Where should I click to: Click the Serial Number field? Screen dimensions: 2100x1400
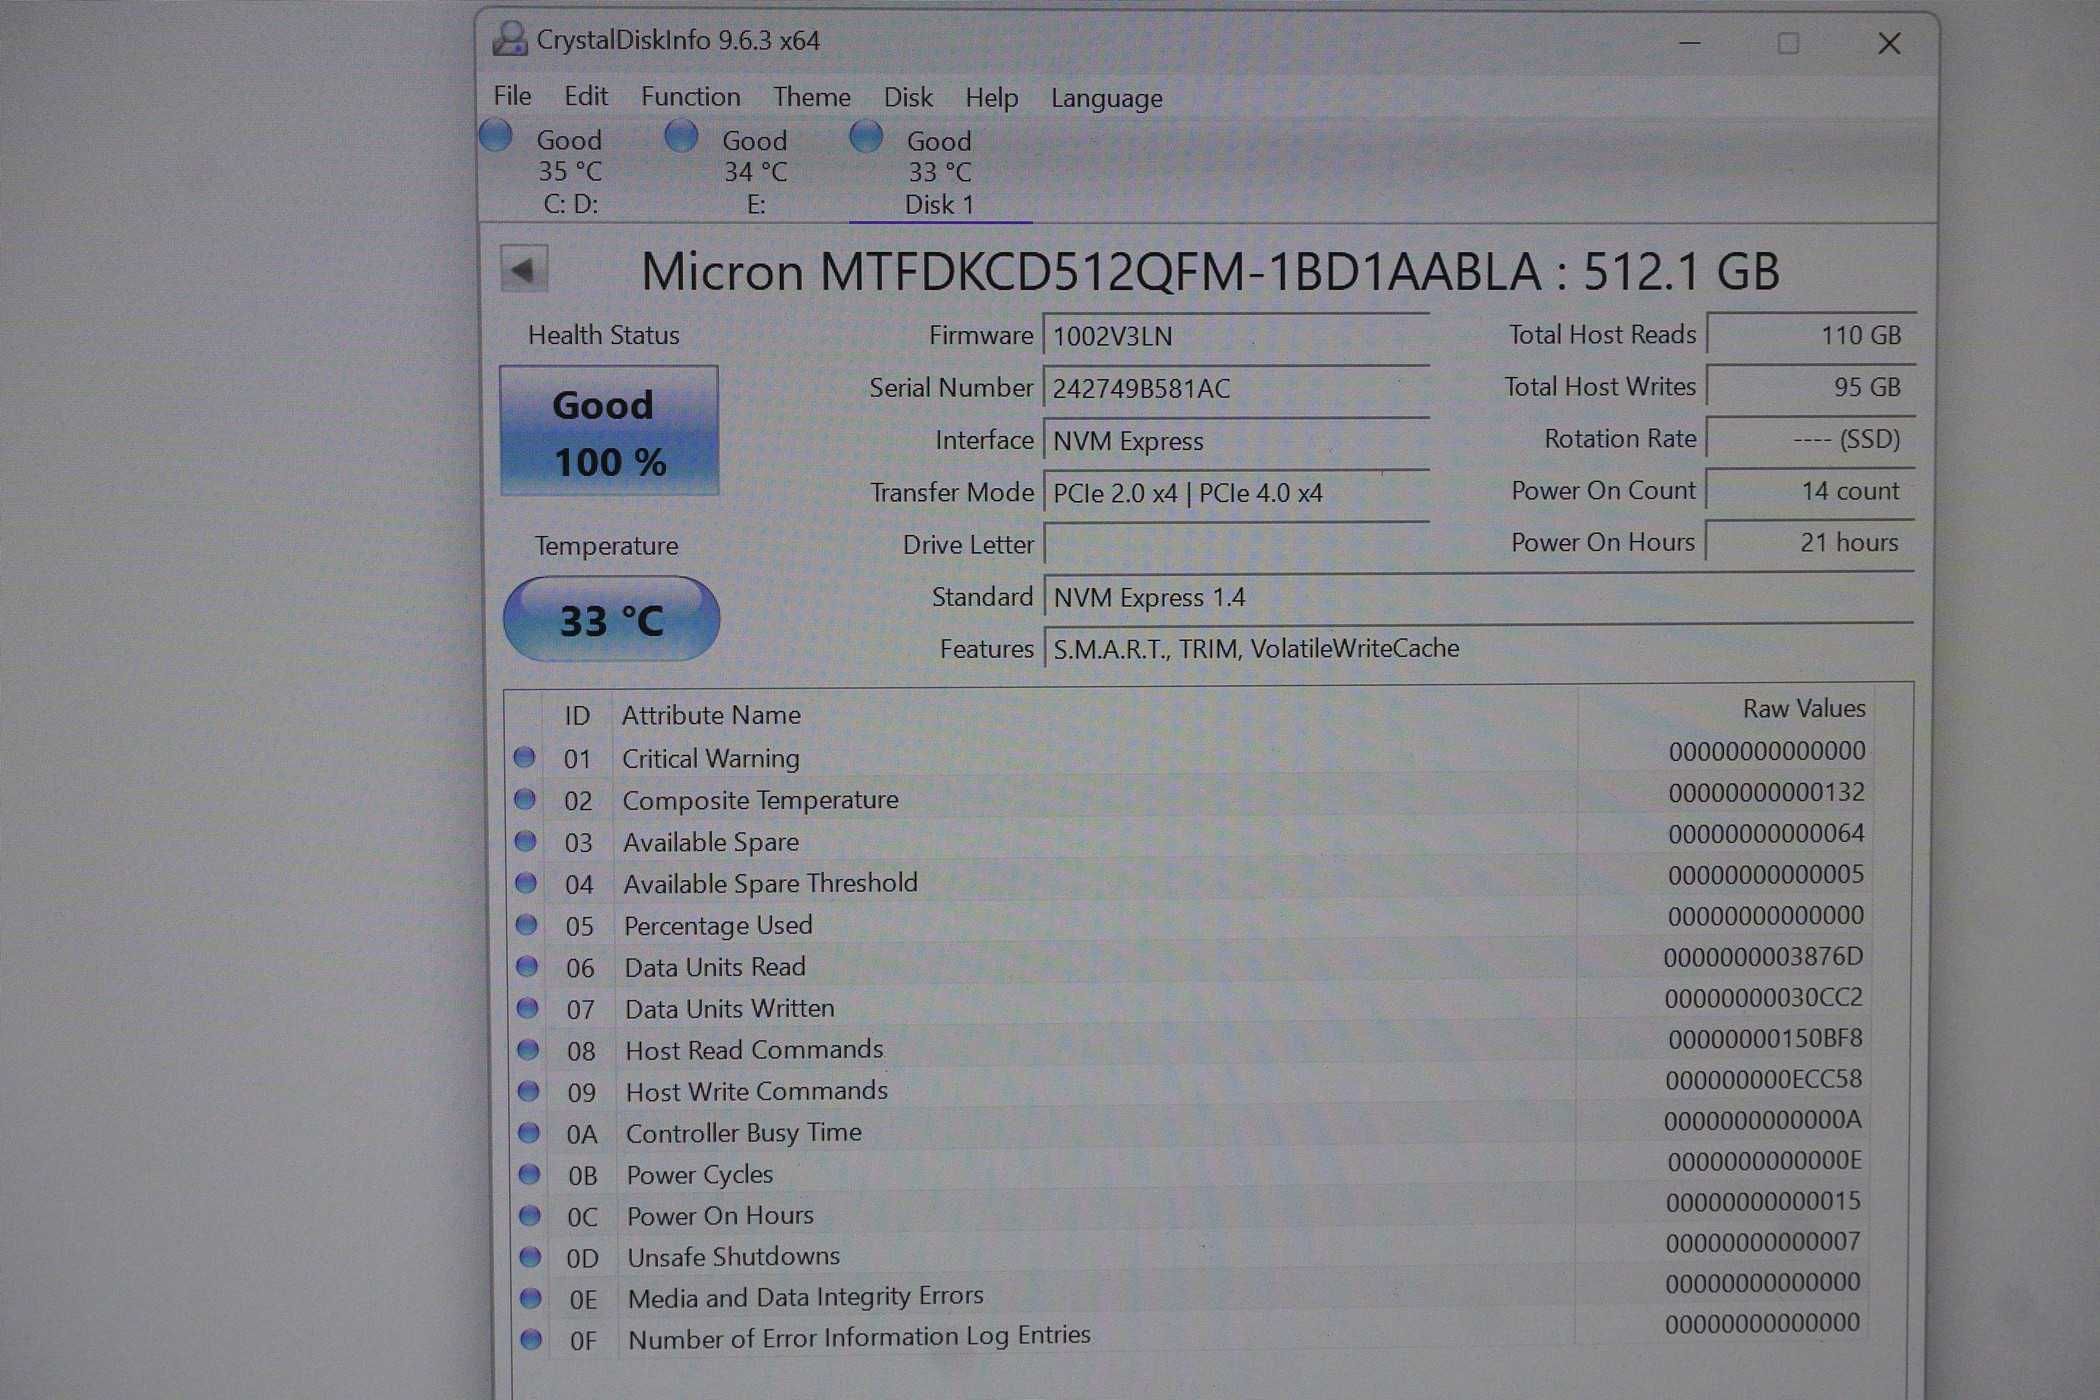[1236, 388]
